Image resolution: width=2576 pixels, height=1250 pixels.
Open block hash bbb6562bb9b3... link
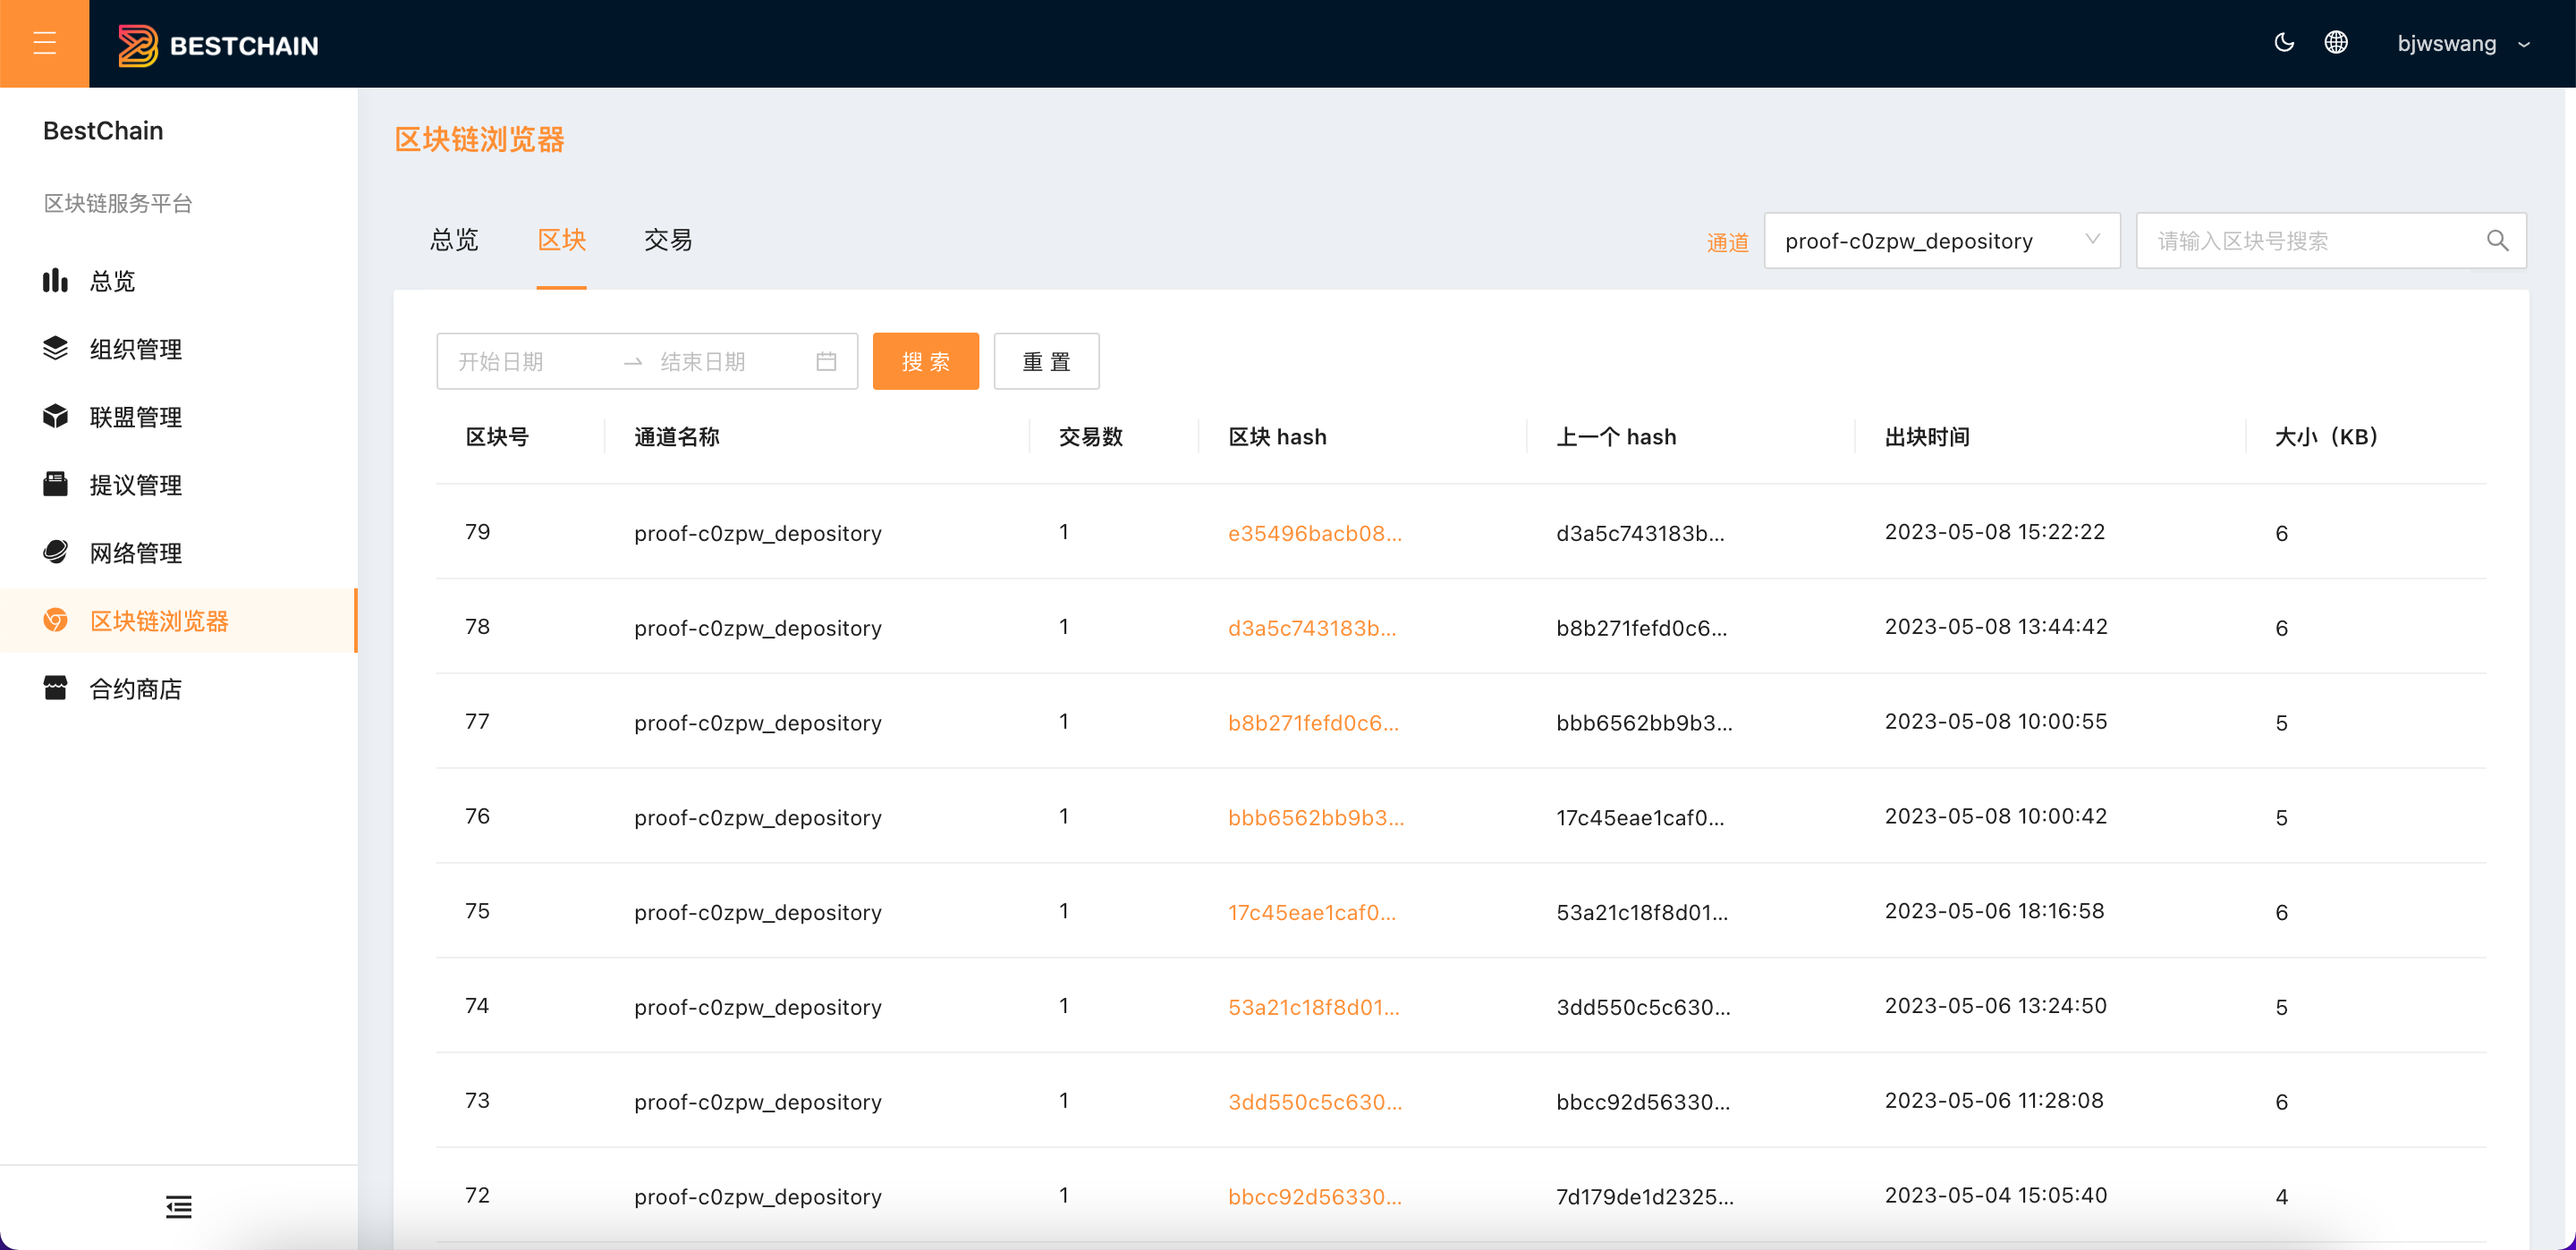tap(1316, 818)
